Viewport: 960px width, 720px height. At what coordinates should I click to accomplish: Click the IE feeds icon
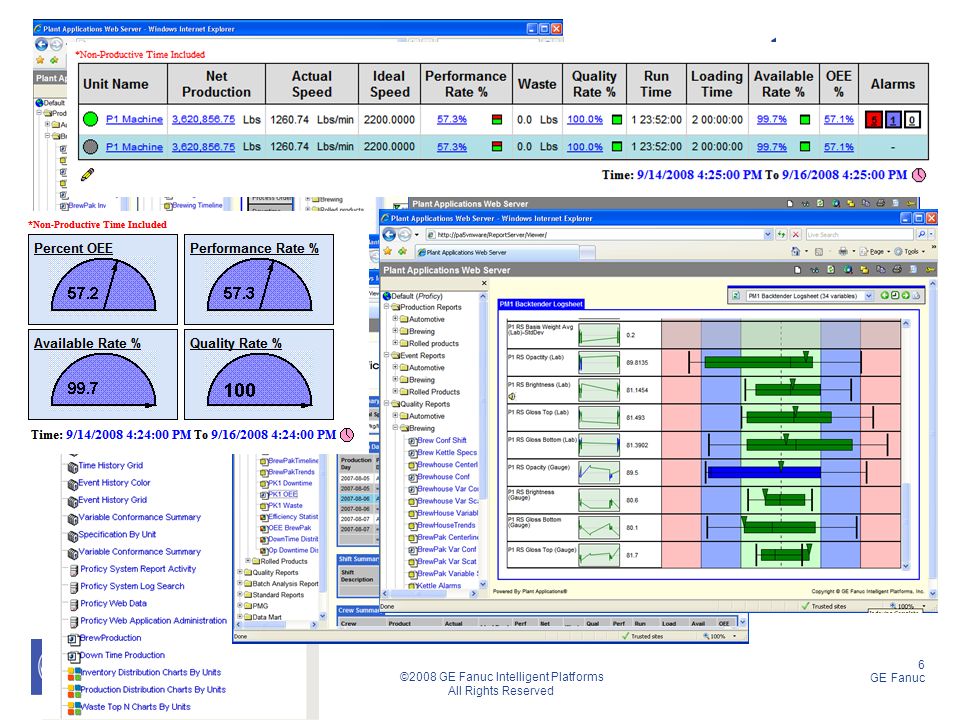pos(819,252)
